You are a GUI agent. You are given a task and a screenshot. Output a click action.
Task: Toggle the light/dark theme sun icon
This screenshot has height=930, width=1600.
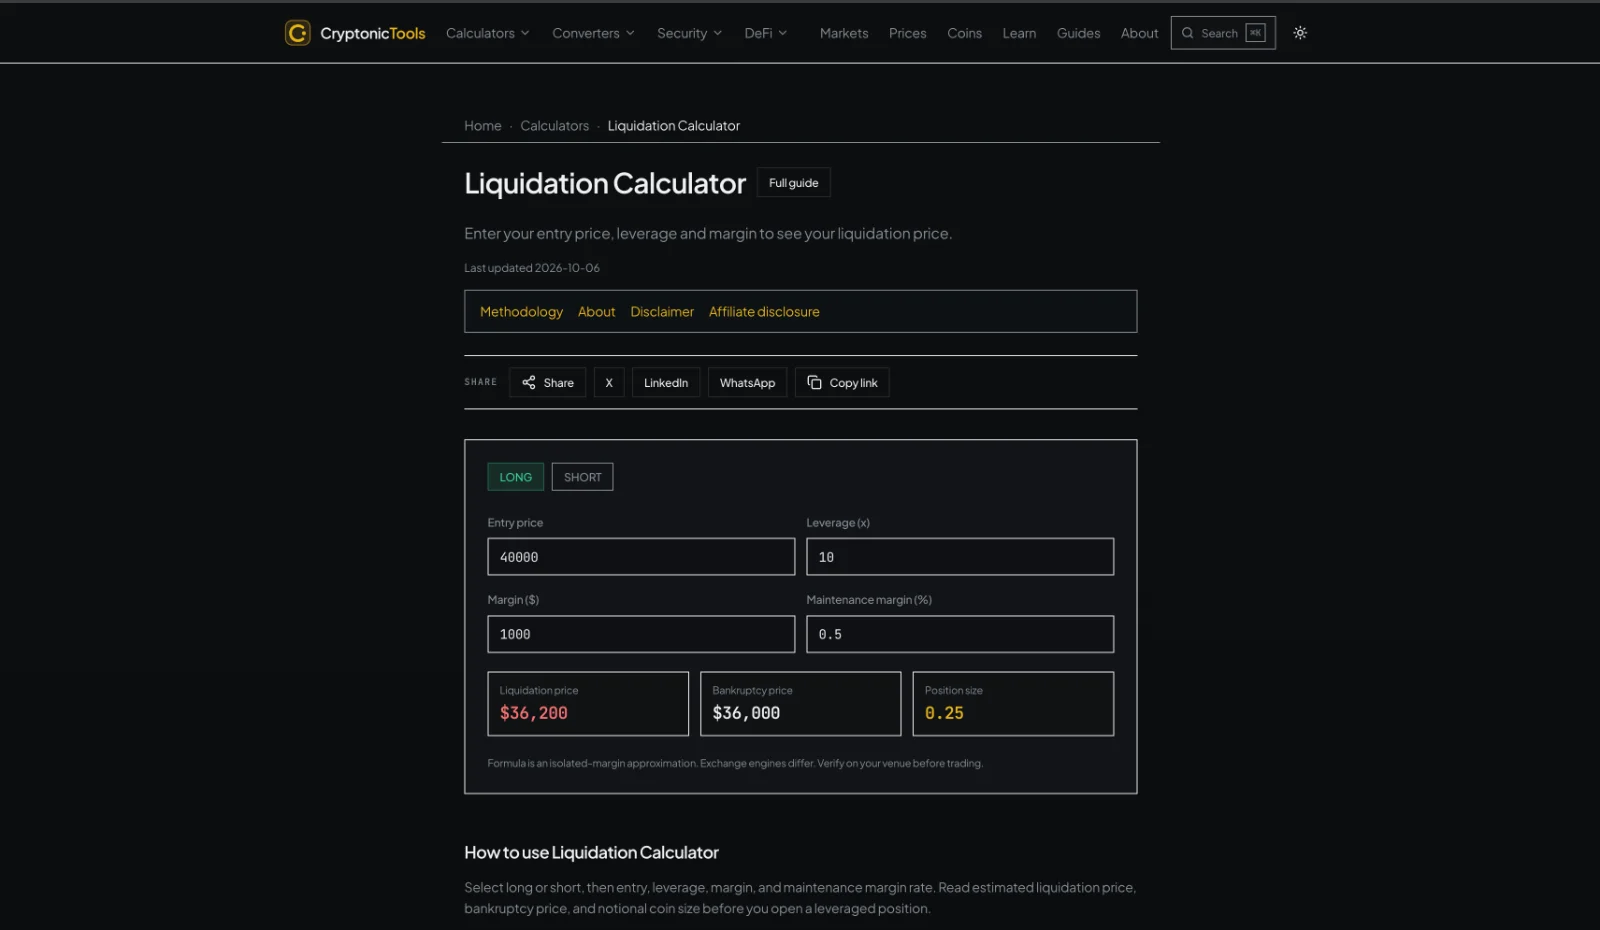tap(1300, 33)
